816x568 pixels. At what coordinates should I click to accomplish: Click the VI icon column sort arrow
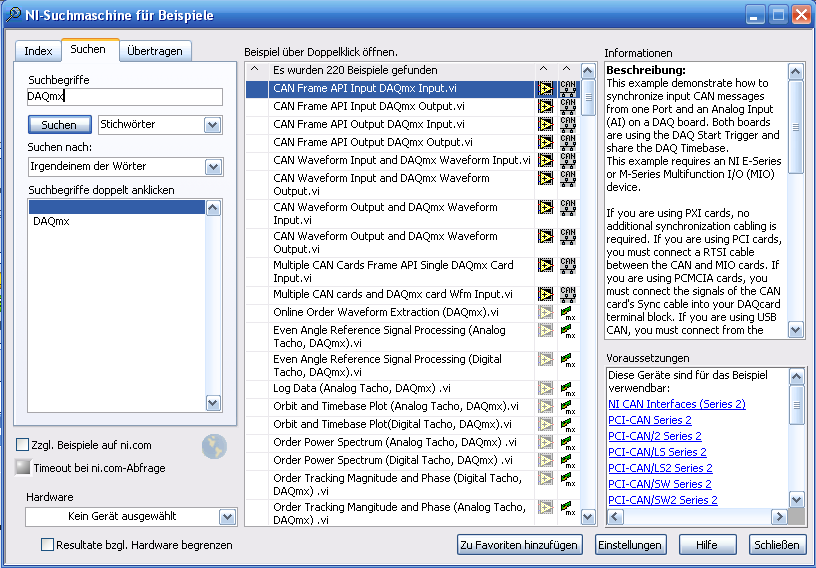(543, 69)
